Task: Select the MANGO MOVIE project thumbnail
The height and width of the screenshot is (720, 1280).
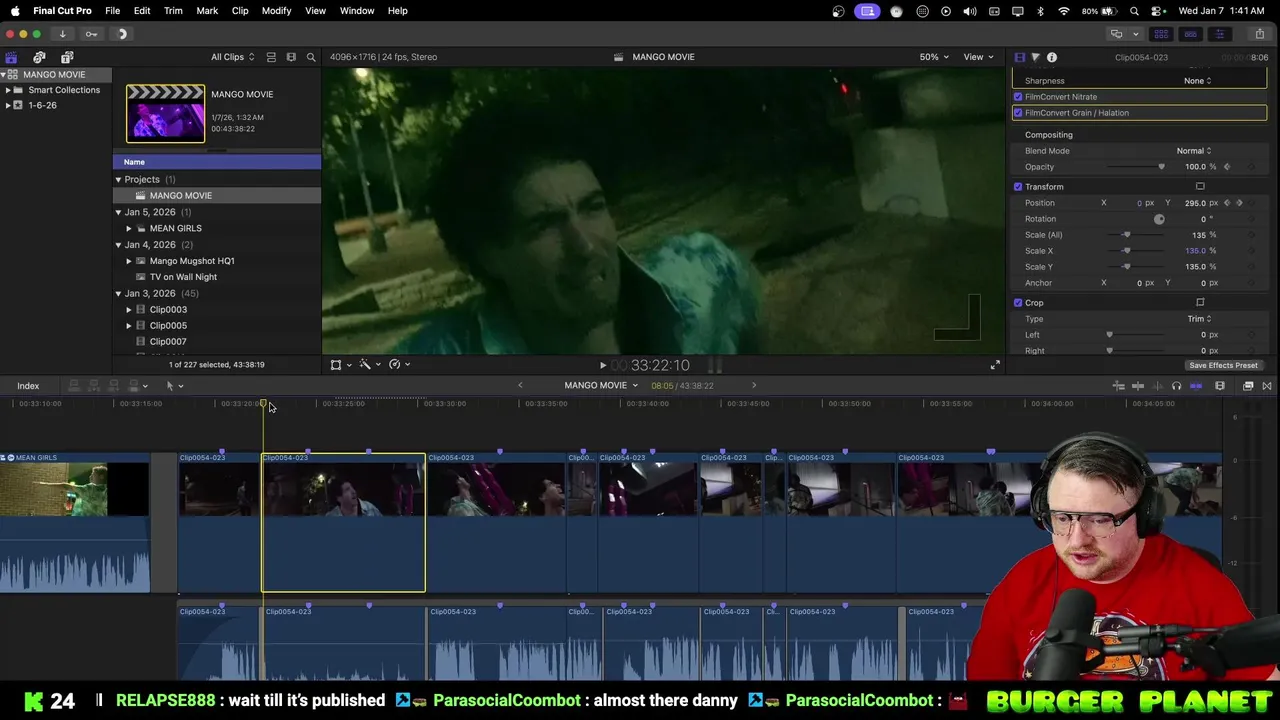Action: pyautogui.click(x=165, y=113)
